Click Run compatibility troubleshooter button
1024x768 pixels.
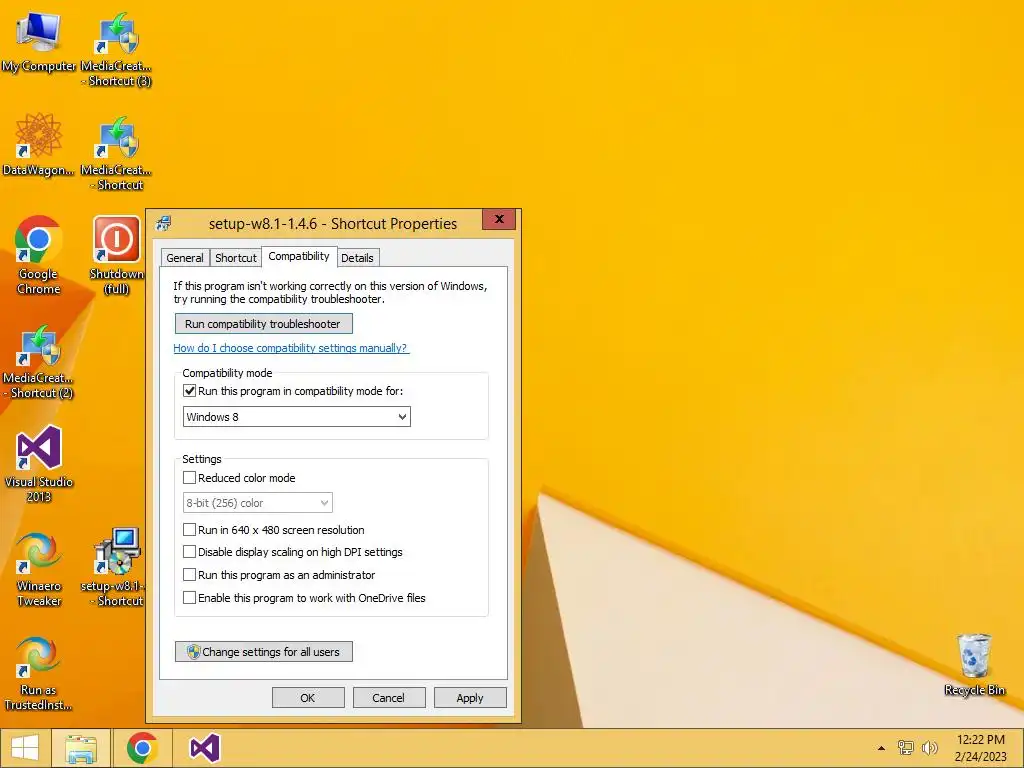(x=264, y=324)
